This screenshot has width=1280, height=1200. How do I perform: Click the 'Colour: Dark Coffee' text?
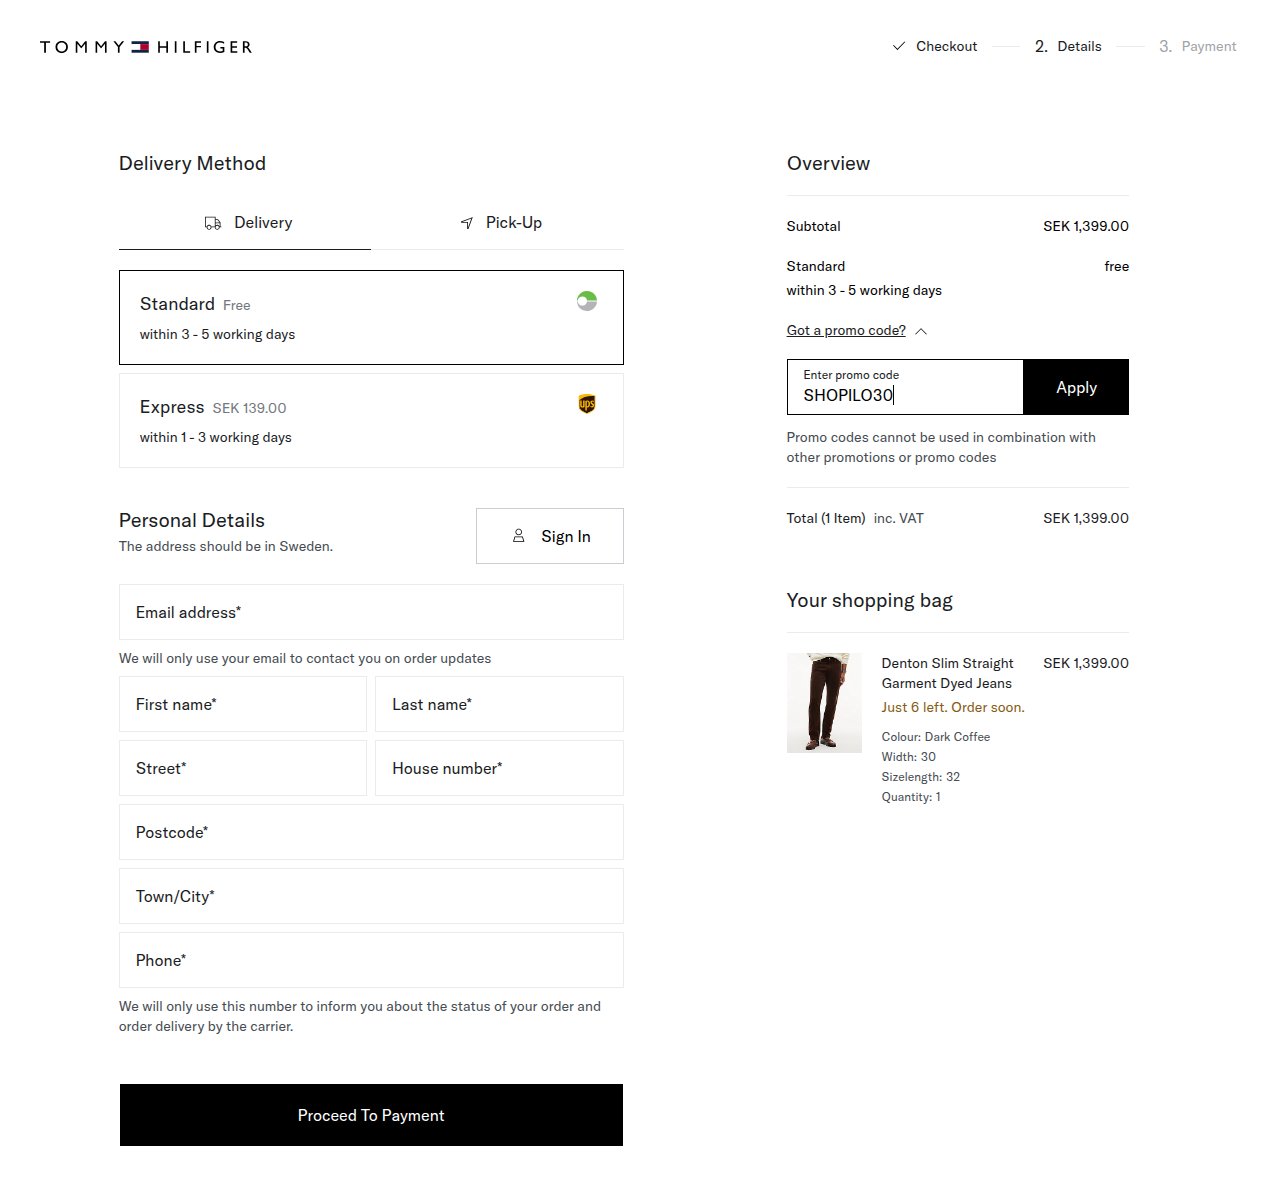pos(936,737)
